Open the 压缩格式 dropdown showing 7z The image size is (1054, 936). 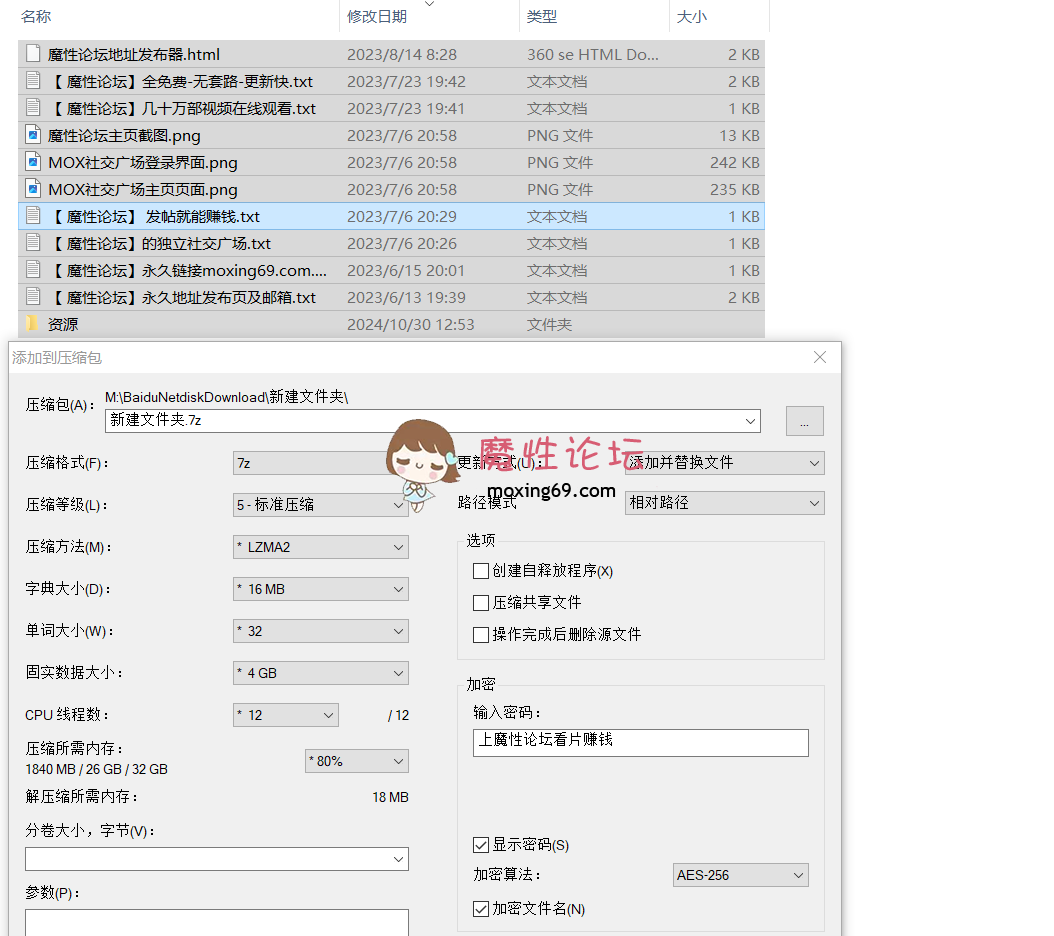[320, 463]
